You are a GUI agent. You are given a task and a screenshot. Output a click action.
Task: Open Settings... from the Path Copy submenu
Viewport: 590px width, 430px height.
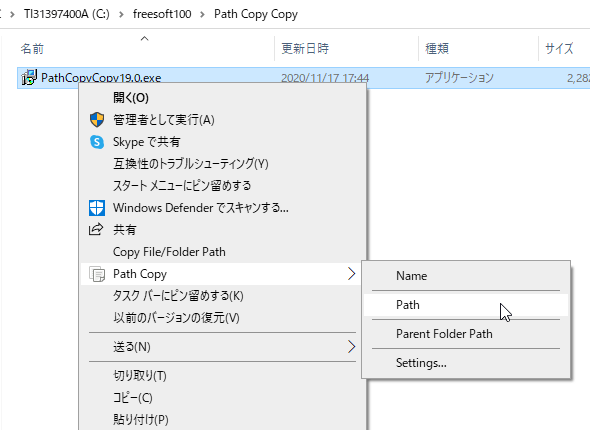[x=466, y=363]
